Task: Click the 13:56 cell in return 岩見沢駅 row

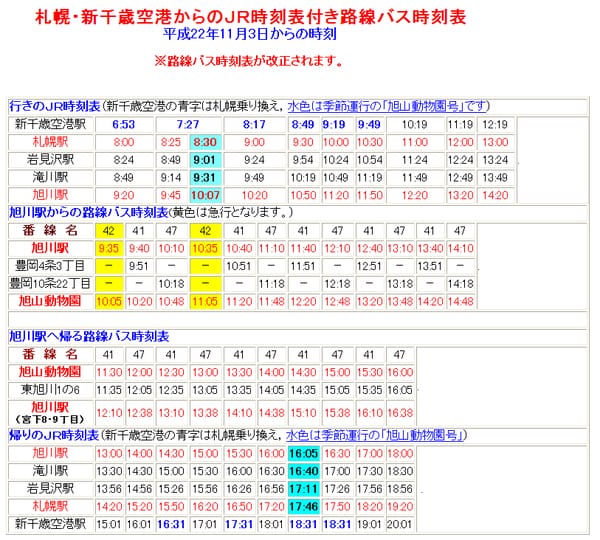Action: click(x=109, y=489)
